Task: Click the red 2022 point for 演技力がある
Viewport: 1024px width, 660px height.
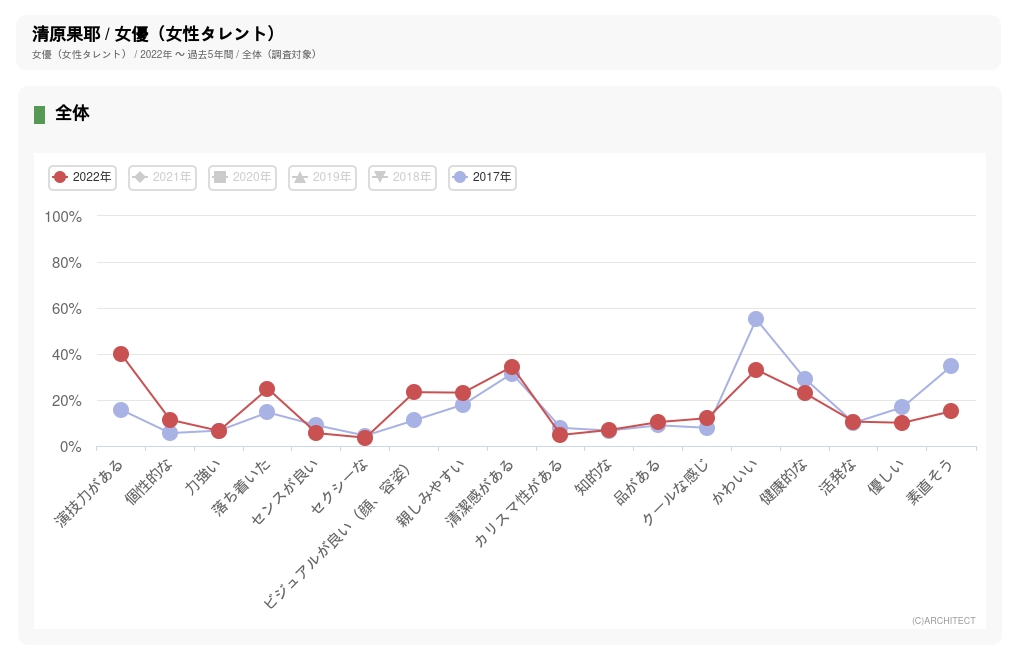Action: 121,354
